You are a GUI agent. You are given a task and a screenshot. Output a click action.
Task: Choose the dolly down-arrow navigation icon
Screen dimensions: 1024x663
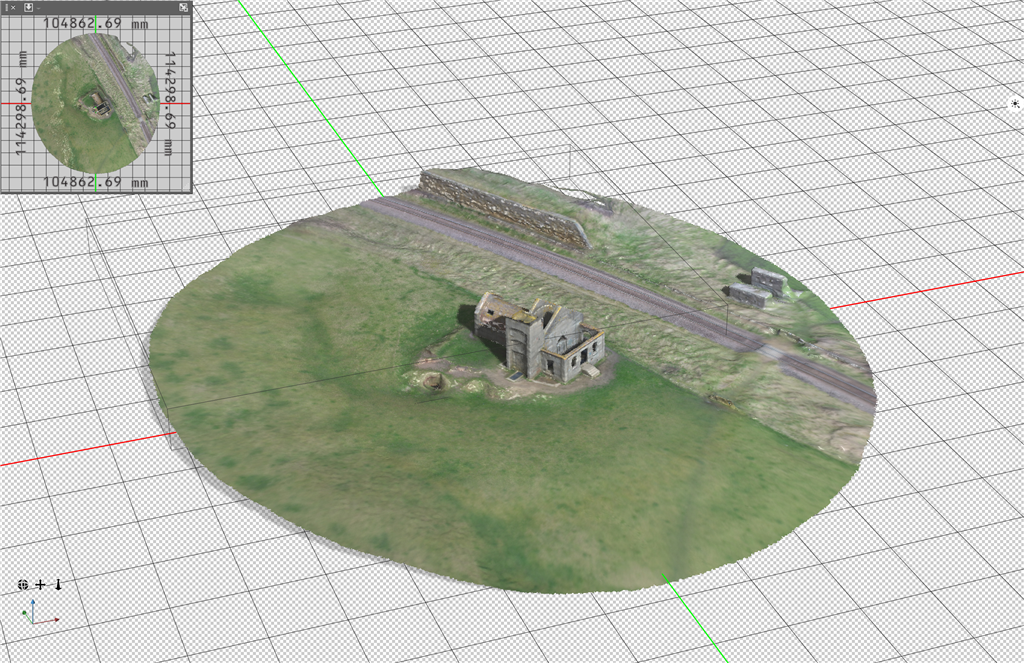tap(58, 585)
